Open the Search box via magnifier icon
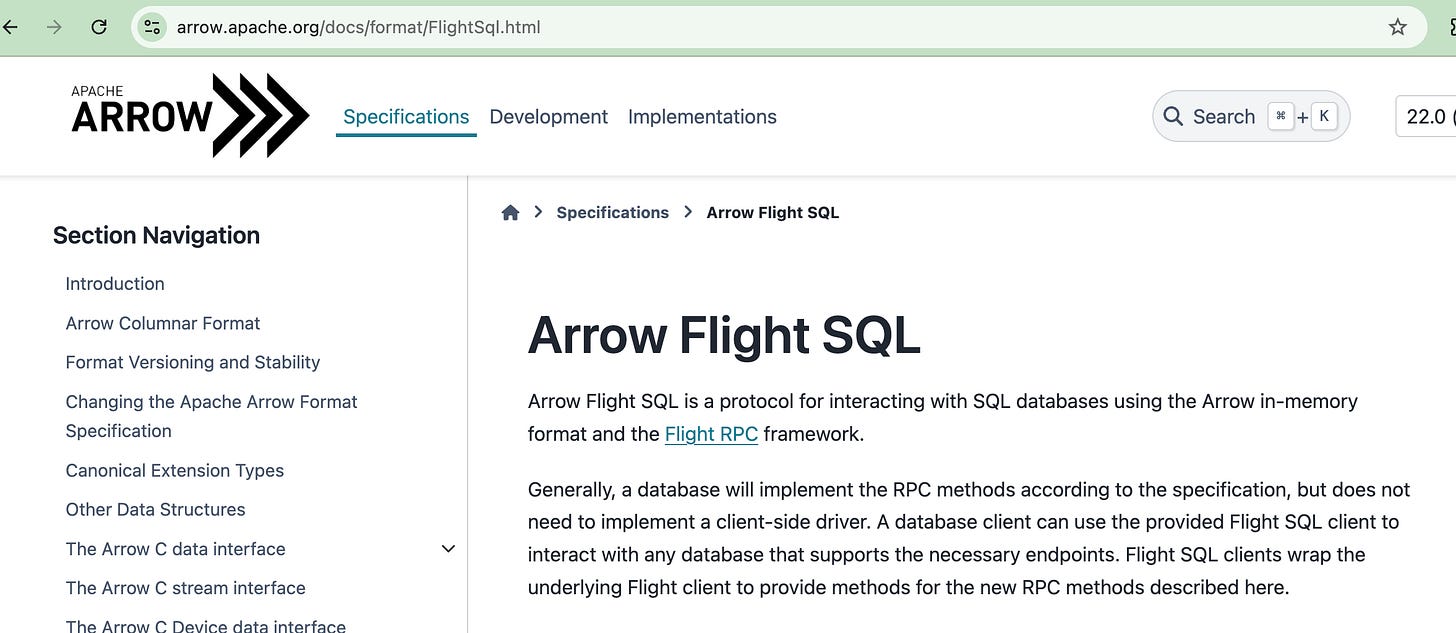The image size is (1456, 633). [1172, 116]
